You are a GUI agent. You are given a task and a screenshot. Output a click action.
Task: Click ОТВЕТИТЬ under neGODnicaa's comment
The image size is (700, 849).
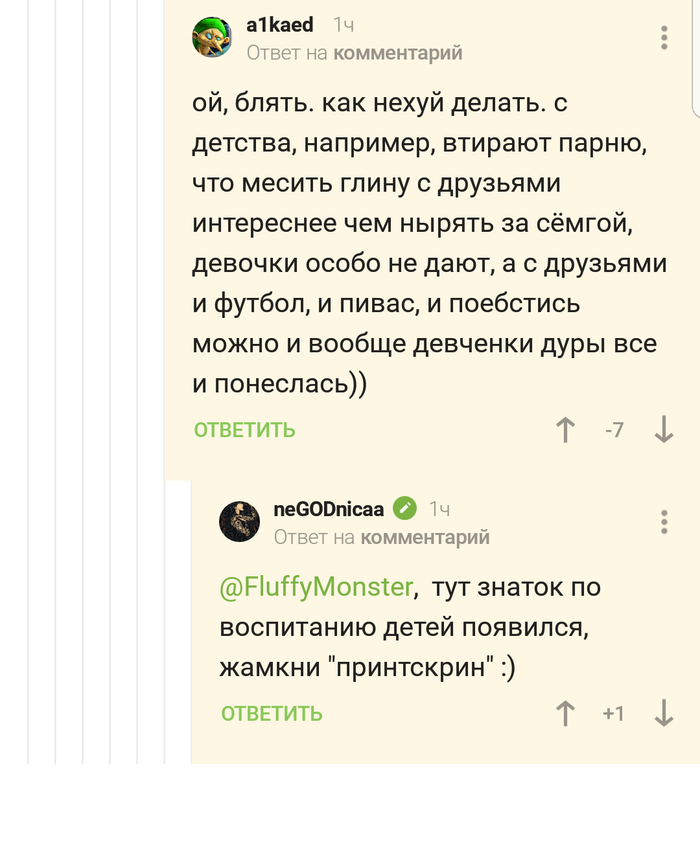tap(272, 713)
